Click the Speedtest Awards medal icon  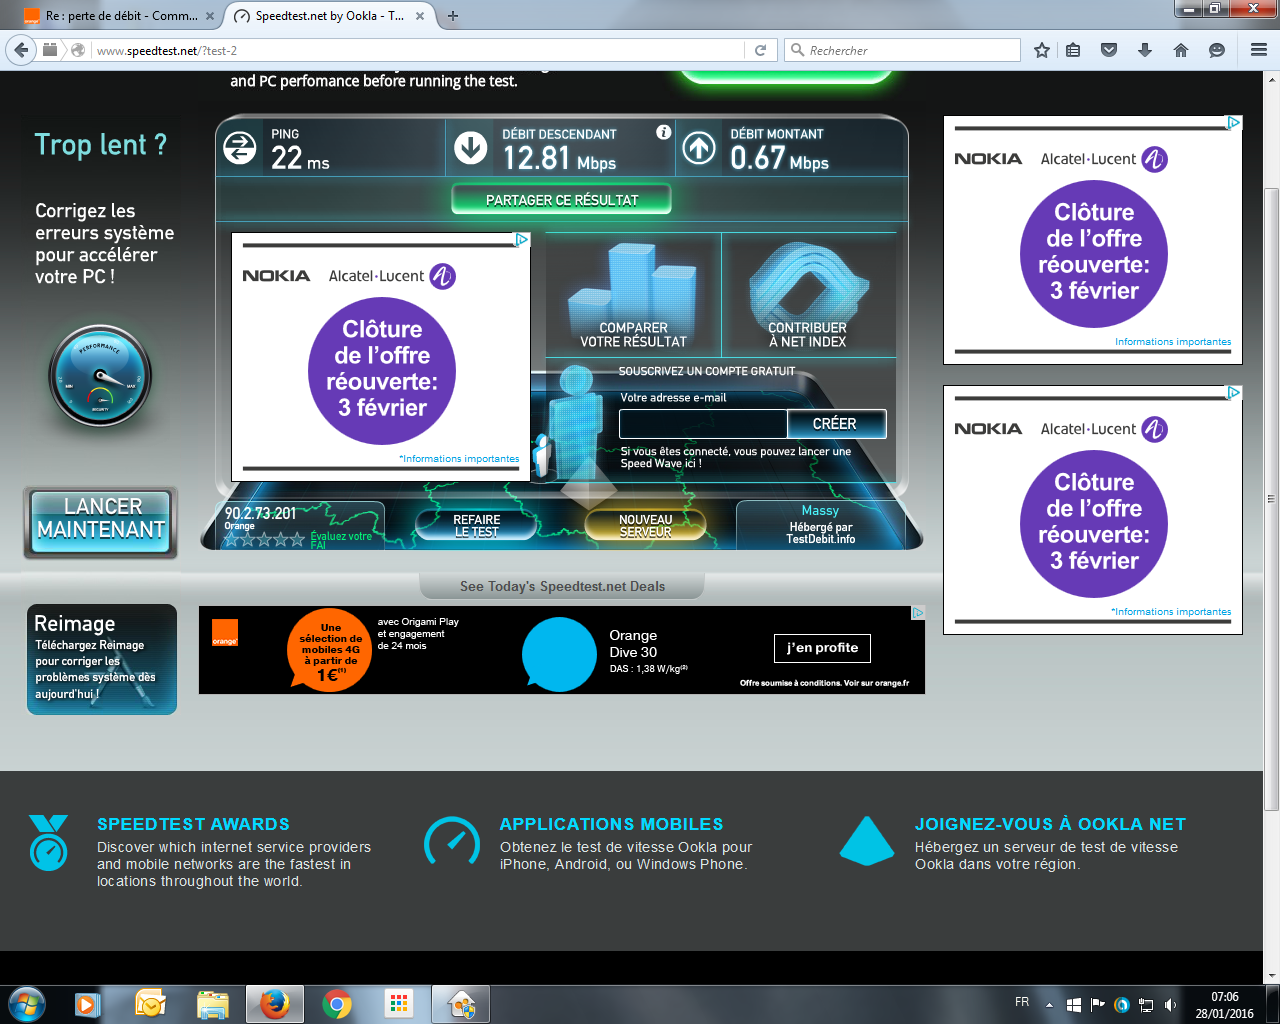click(x=47, y=843)
